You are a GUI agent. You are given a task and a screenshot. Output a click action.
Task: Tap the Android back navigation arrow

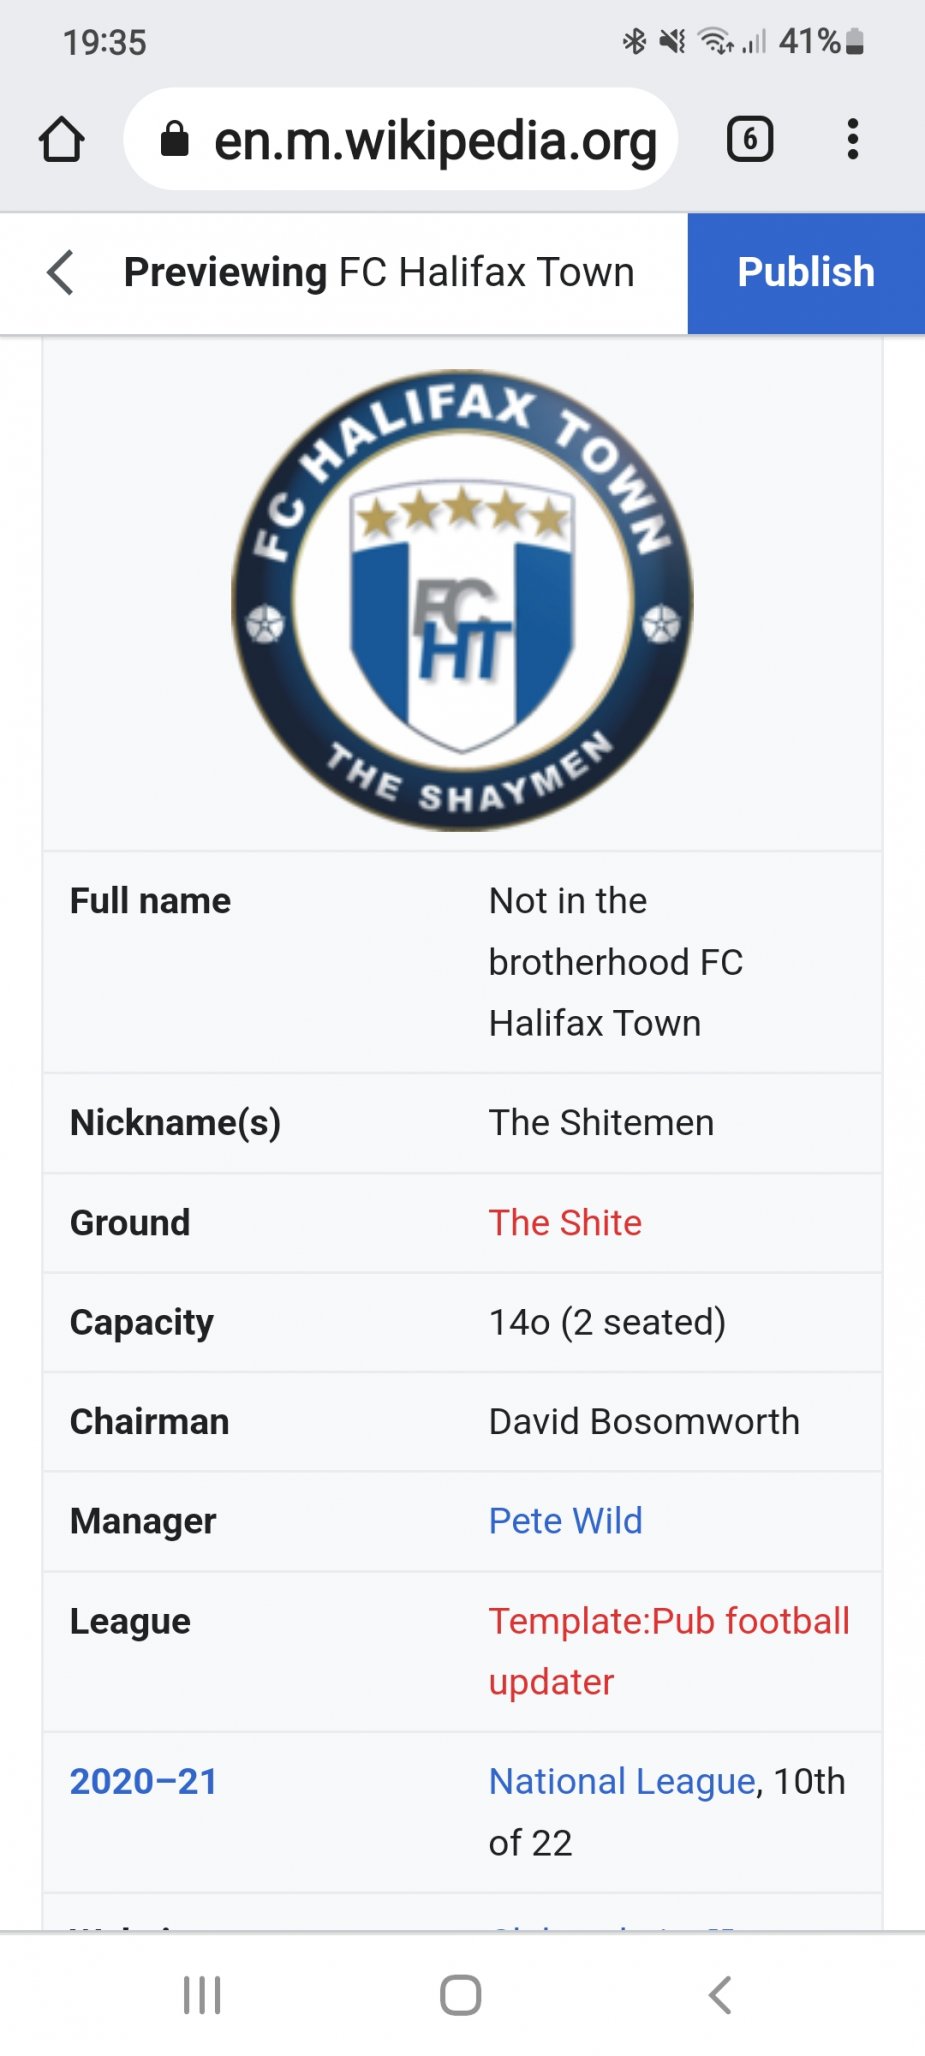[720, 1995]
